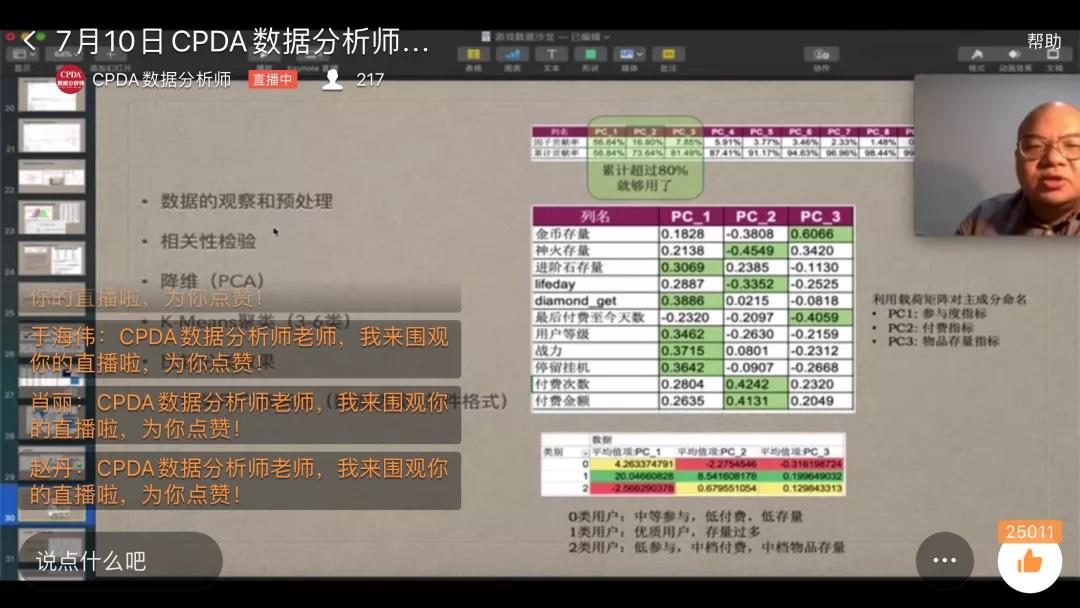Click the note PC2: 付费指标

(931, 327)
